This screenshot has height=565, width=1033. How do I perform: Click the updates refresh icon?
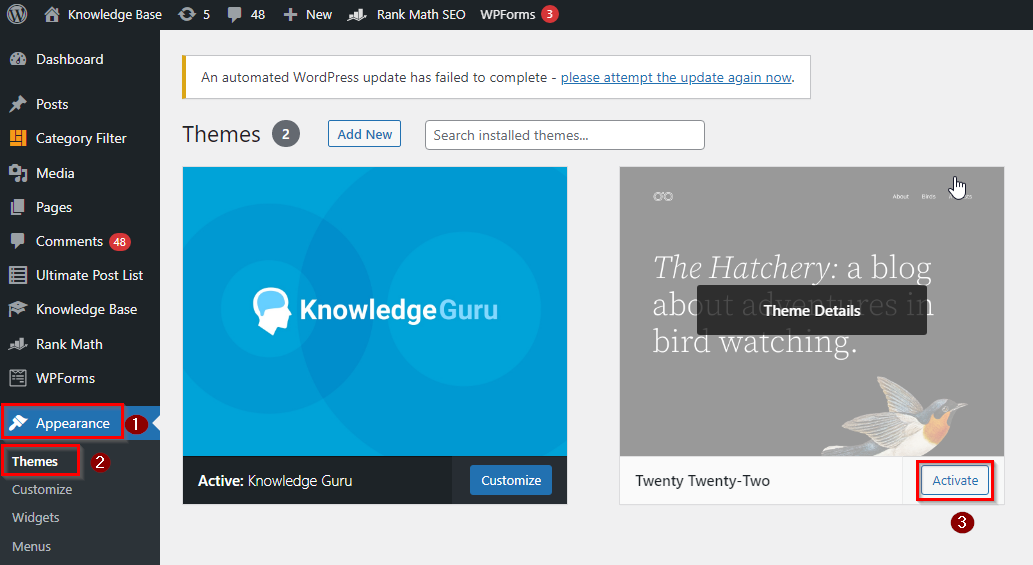(x=187, y=14)
